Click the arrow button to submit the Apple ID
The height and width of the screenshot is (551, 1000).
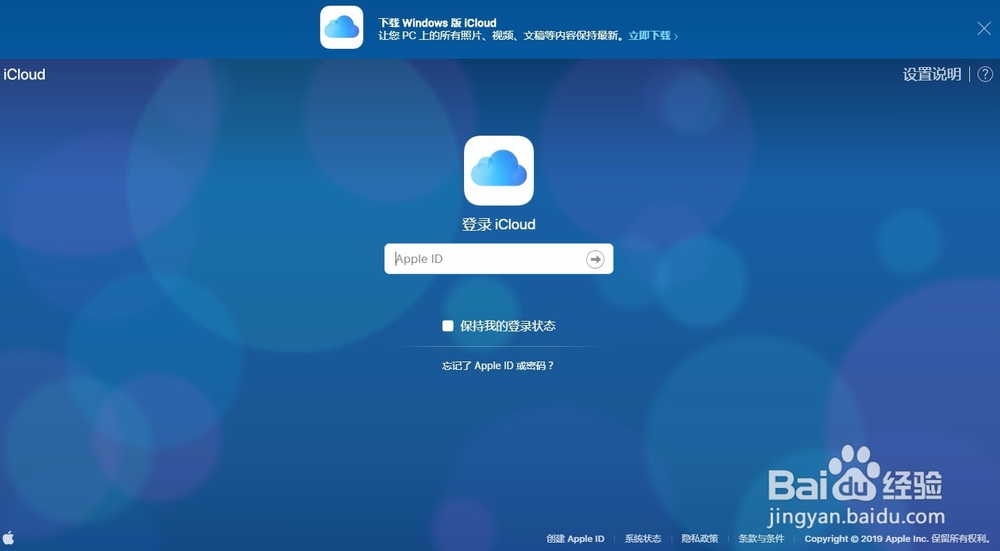click(595, 259)
